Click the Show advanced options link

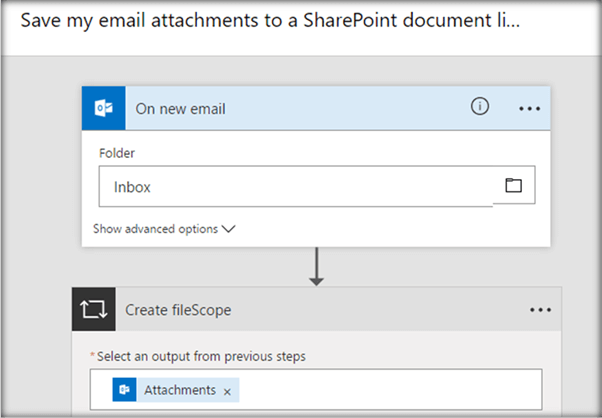(155, 229)
